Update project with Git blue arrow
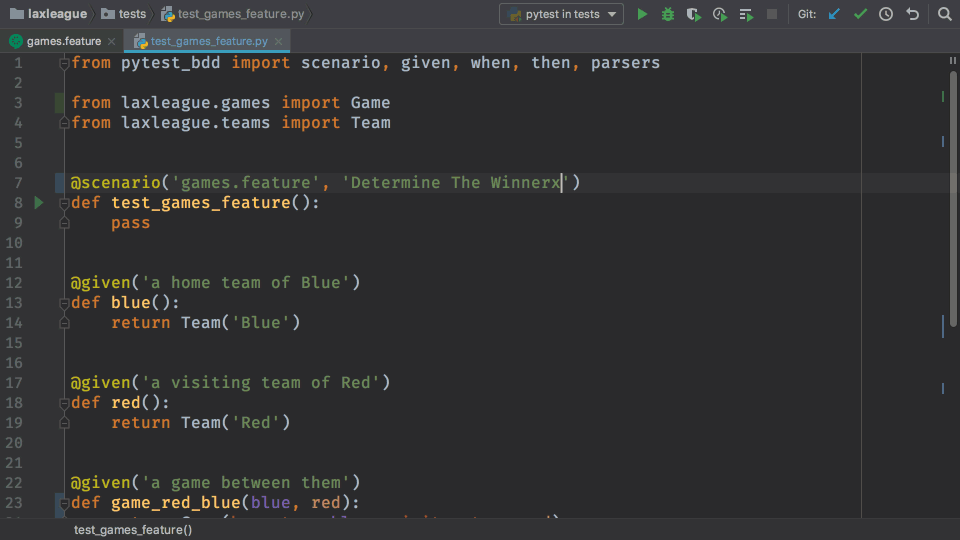 click(x=834, y=14)
